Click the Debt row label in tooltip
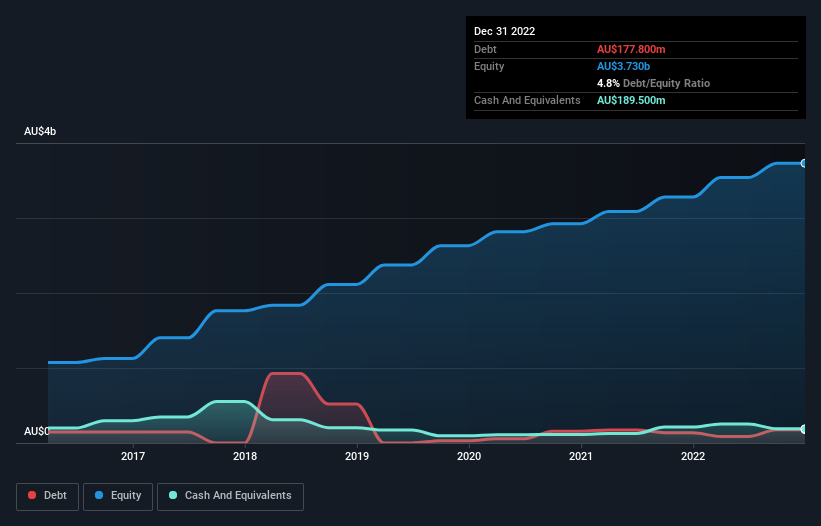 (x=485, y=49)
